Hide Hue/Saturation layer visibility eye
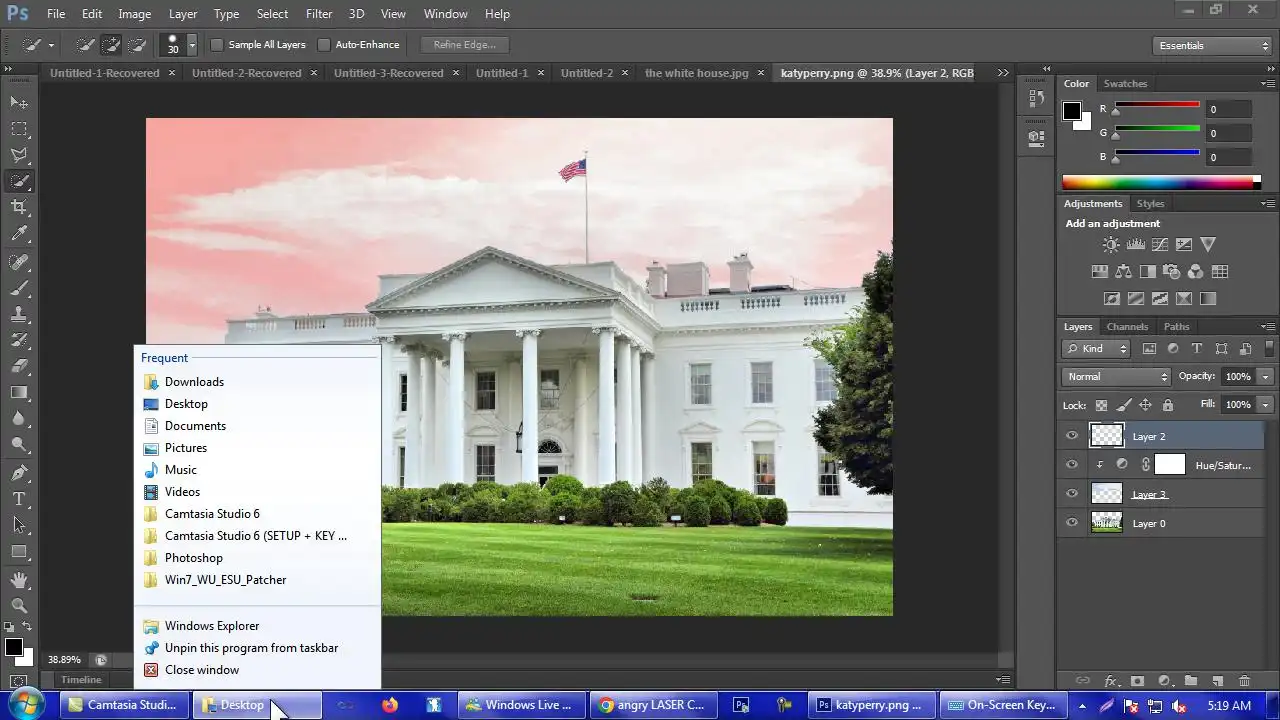 click(1072, 464)
